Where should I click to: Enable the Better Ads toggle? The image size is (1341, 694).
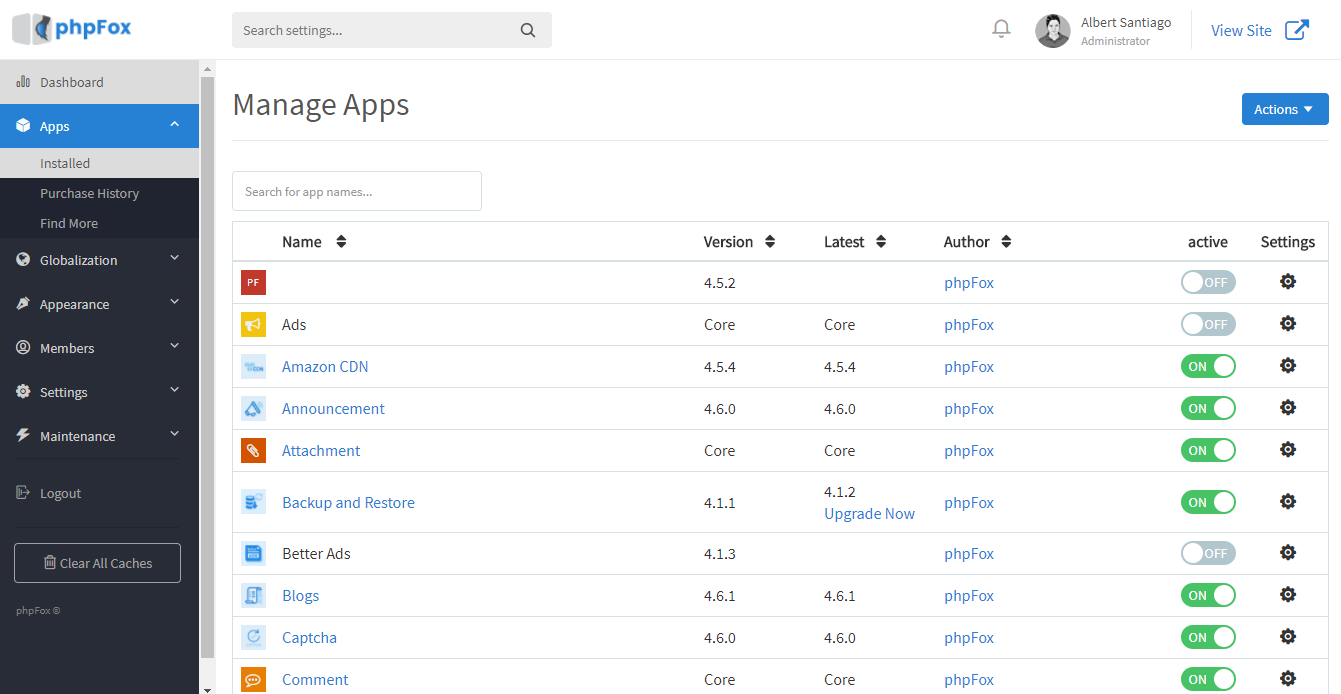1208,552
